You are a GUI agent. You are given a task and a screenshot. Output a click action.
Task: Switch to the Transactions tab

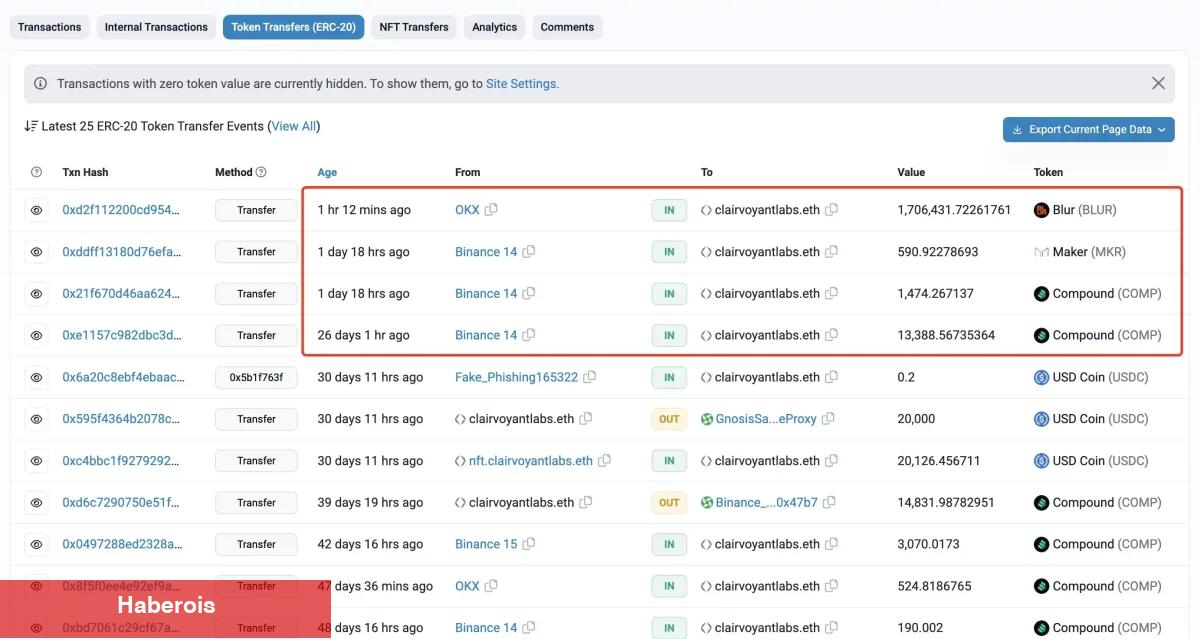[50, 27]
